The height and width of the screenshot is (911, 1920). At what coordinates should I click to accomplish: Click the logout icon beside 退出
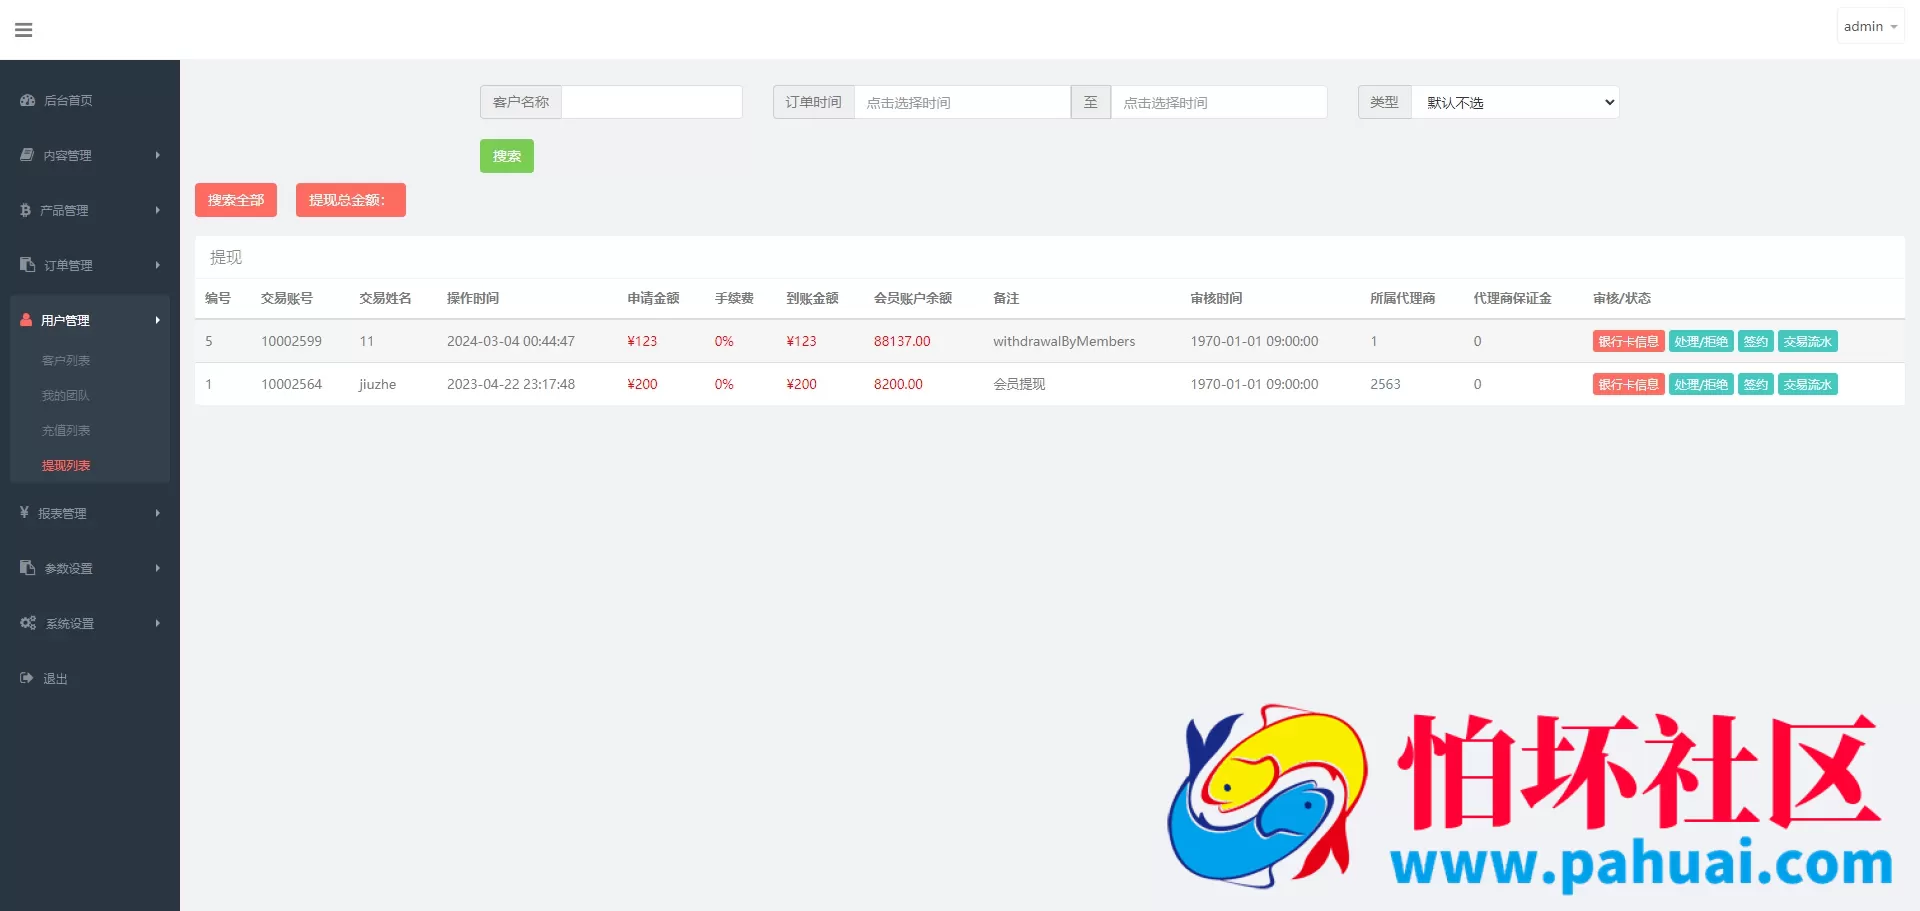pyautogui.click(x=27, y=678)
